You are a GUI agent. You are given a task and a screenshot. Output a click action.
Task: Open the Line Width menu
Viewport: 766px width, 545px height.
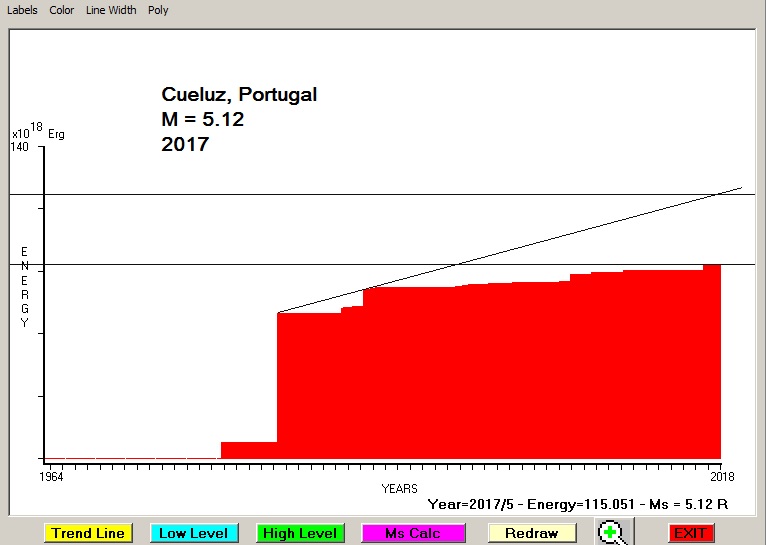click(x=111, y=10)
